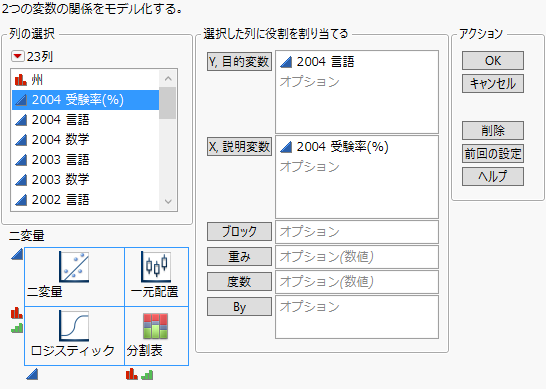Click the 度数 optional numeric field
Screen dimensions: 546x389
coord(357,282)
